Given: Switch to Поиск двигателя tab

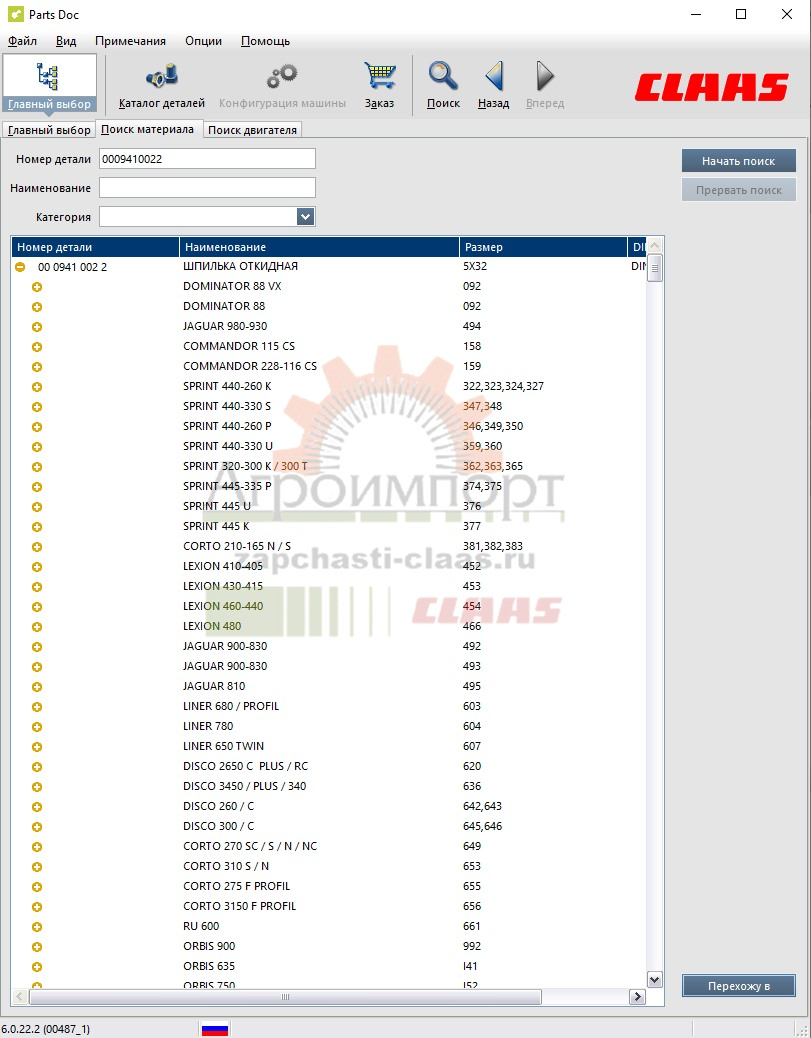Looking at the screenshot, I should click(x=252, y=130).
